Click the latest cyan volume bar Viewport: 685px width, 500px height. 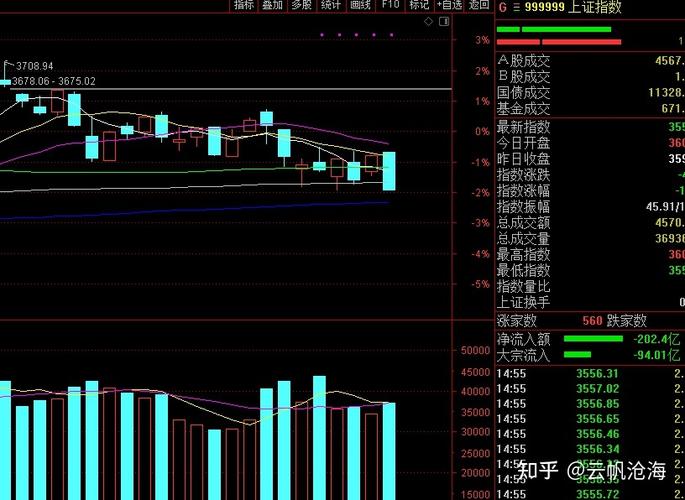pos(389,451)
